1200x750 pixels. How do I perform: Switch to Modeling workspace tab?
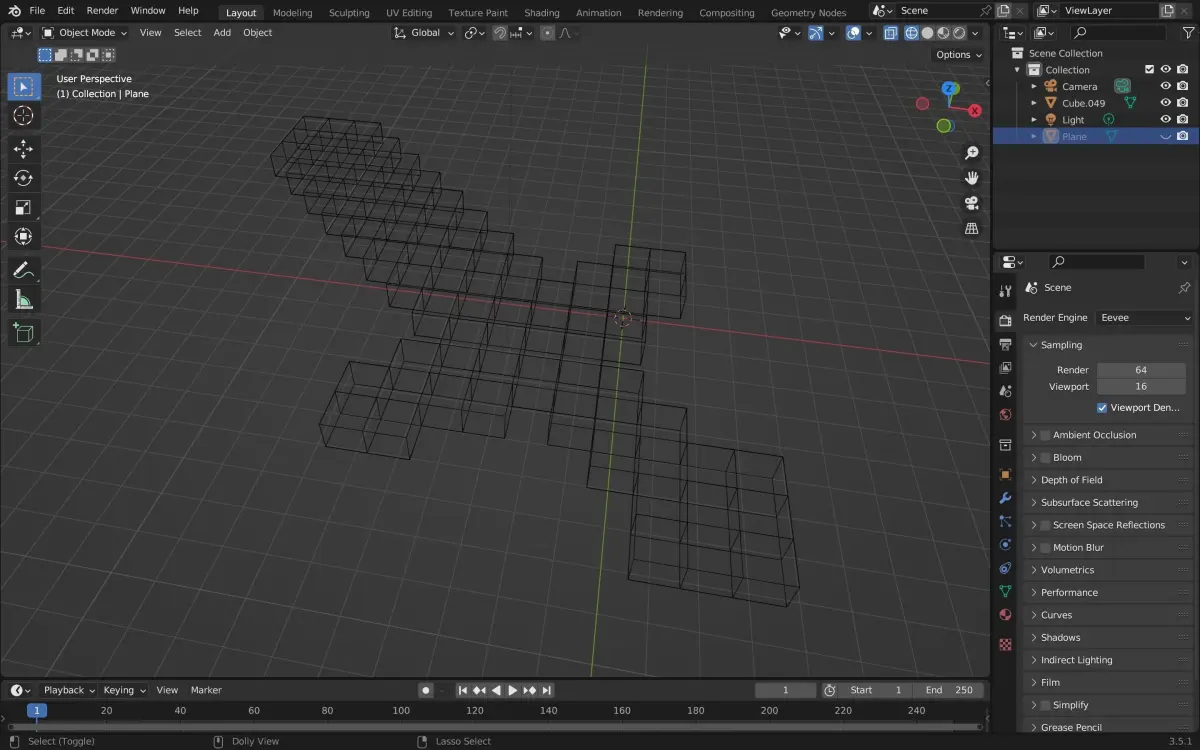pyautogui.click(x=292, y=13)
